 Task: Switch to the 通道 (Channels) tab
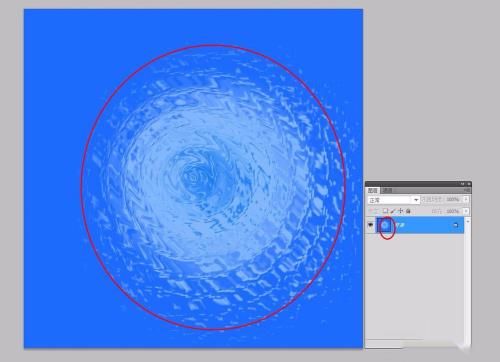(x=387, y=190)
